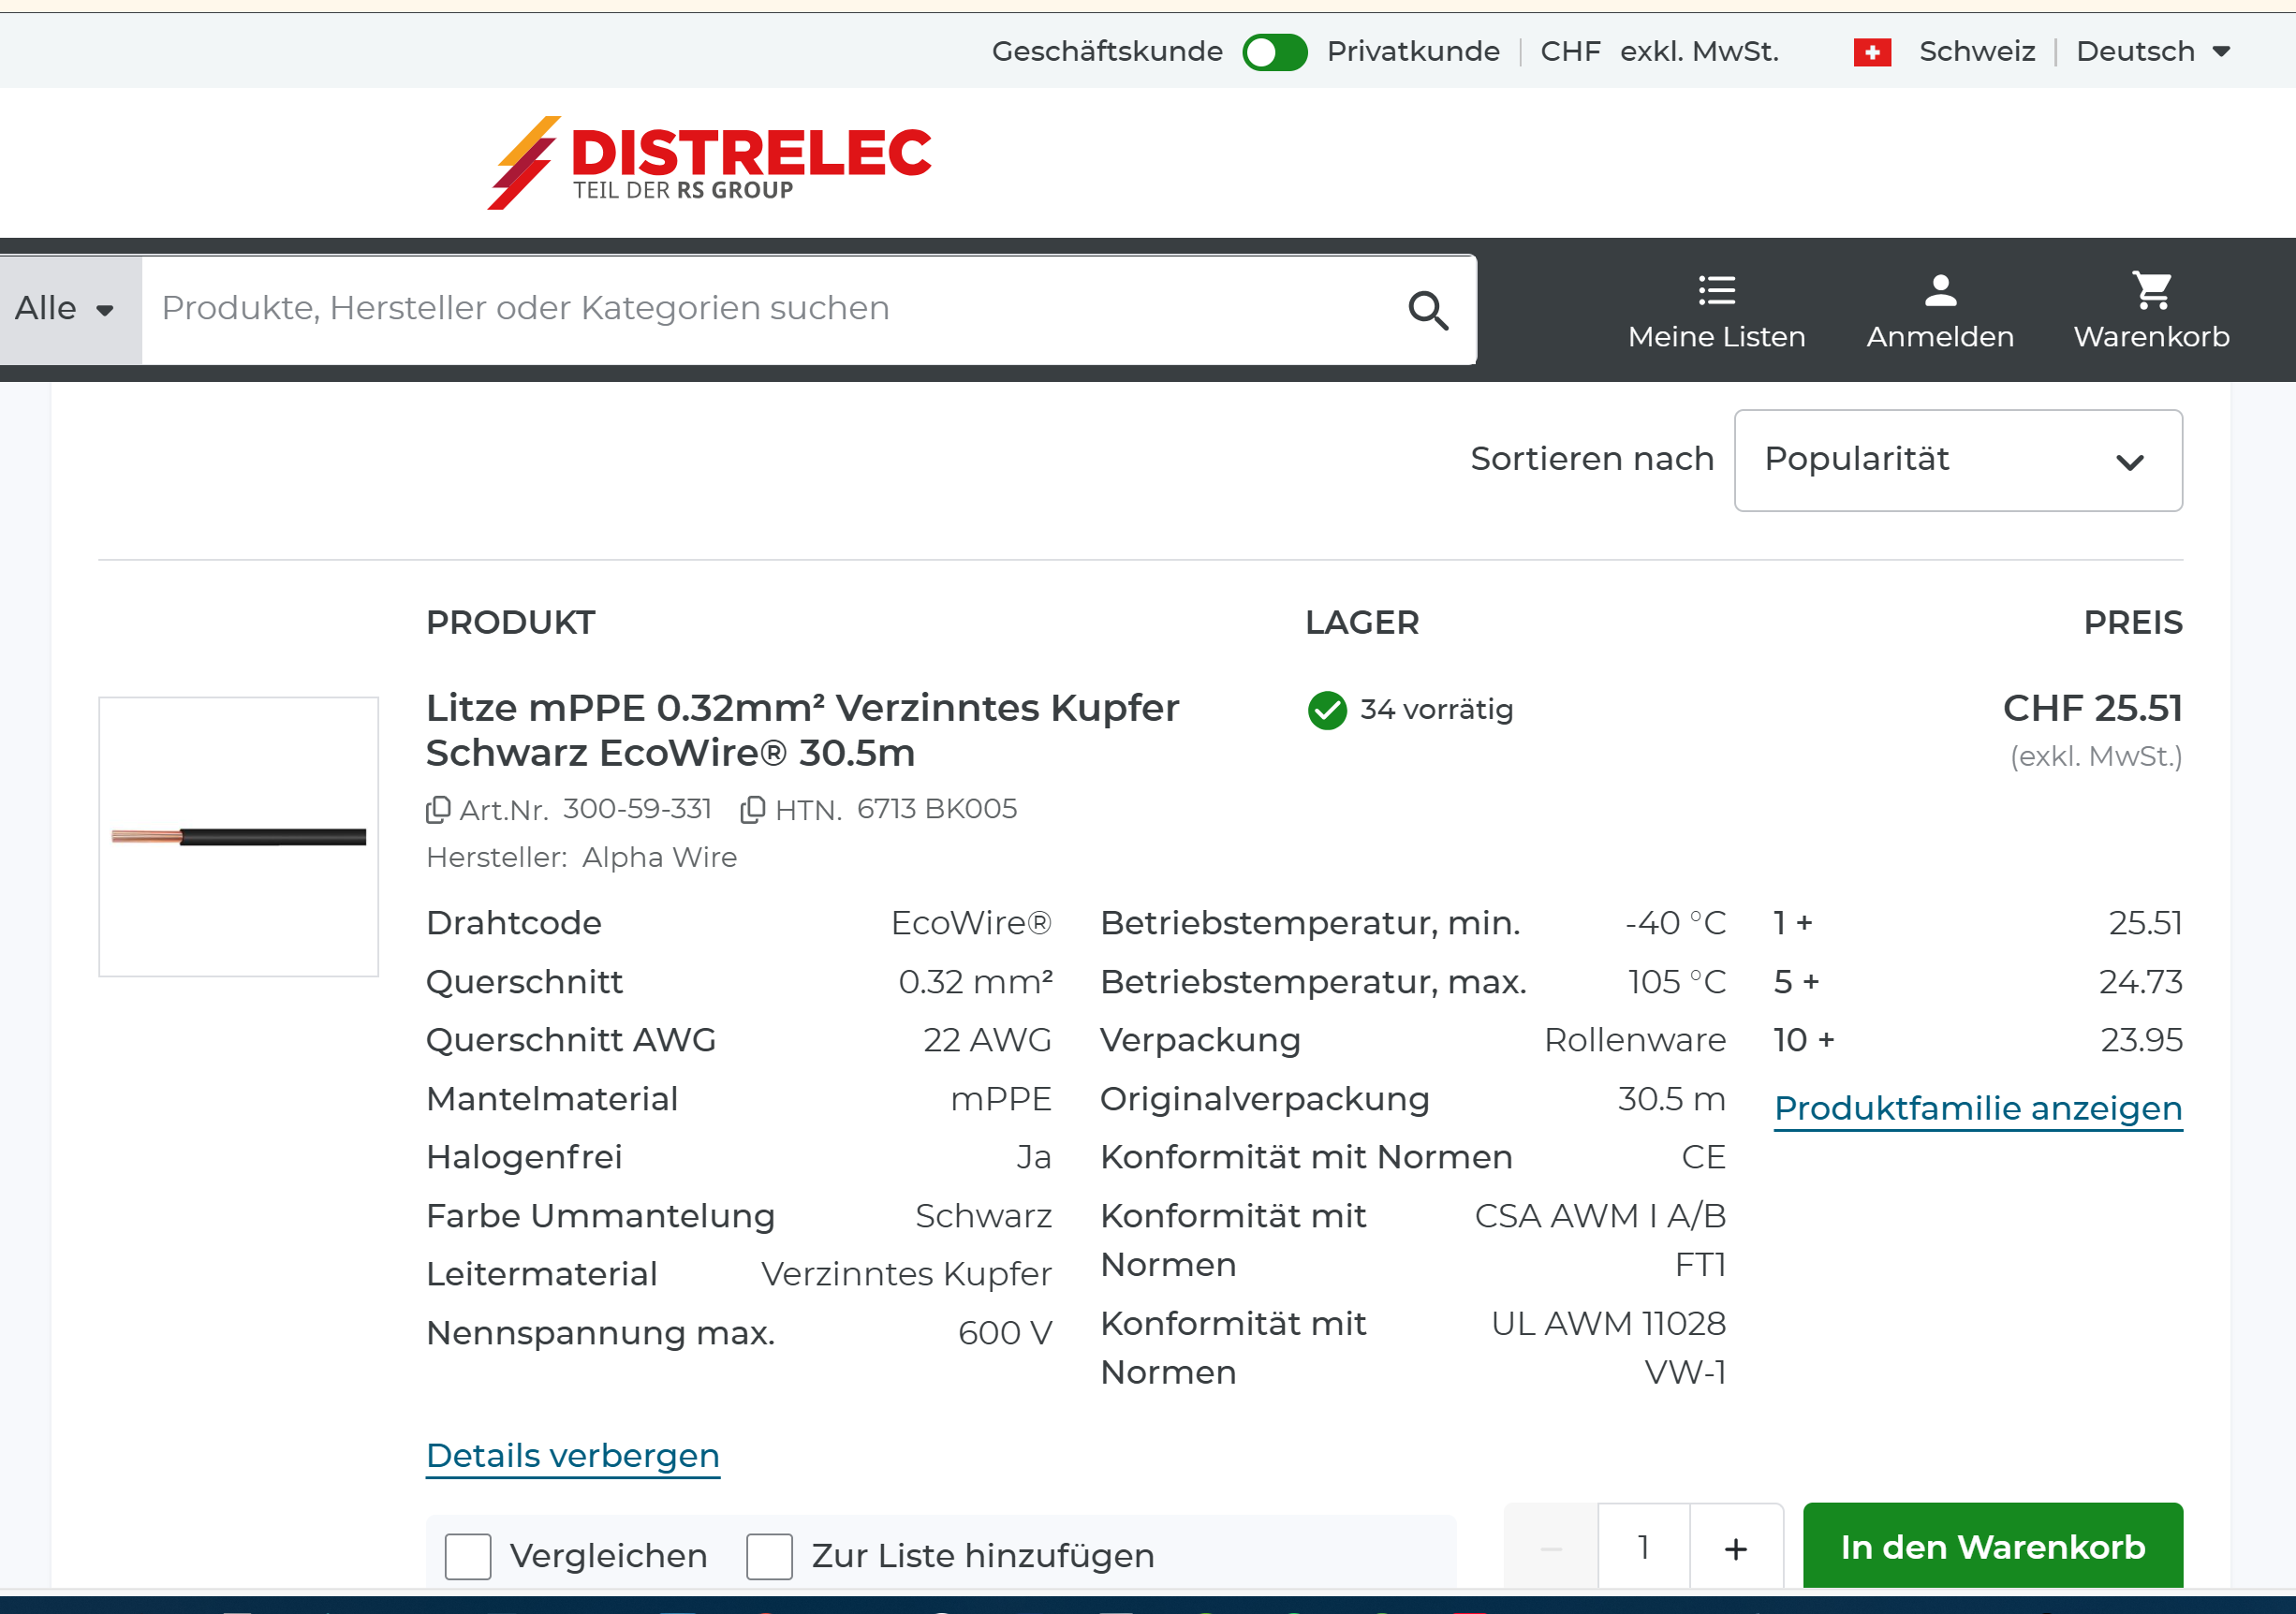Click the Privatkunde label

click(x=1413, y=51)
